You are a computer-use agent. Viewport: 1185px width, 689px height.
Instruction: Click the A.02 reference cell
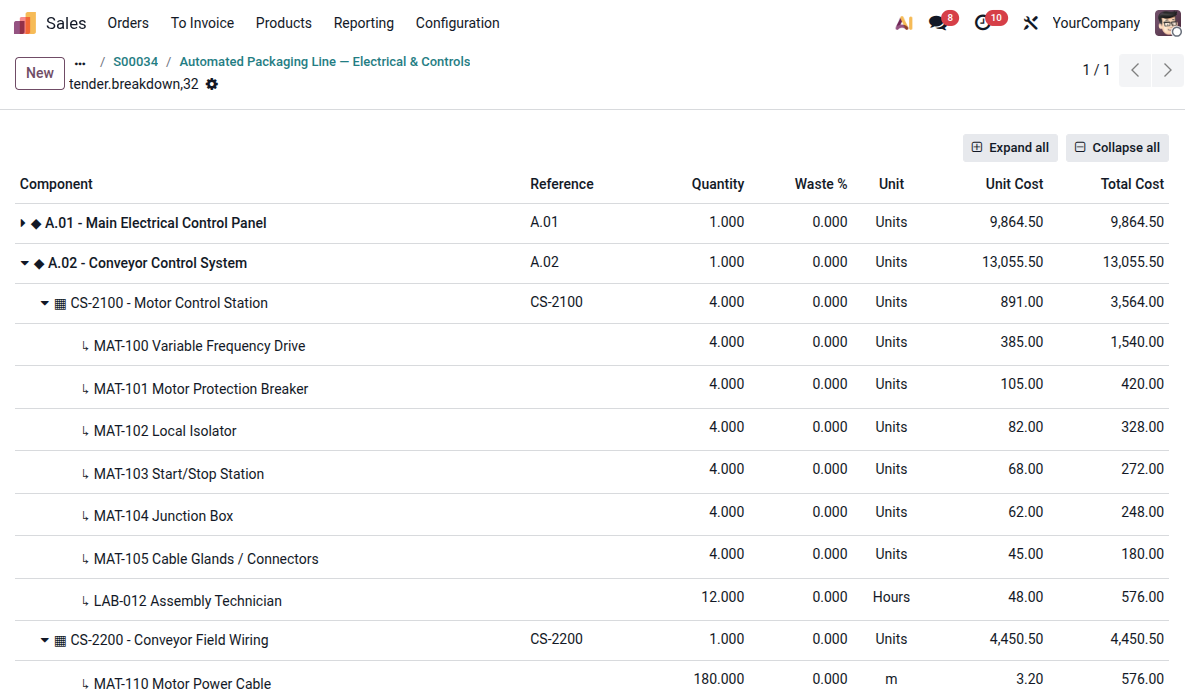544,262
